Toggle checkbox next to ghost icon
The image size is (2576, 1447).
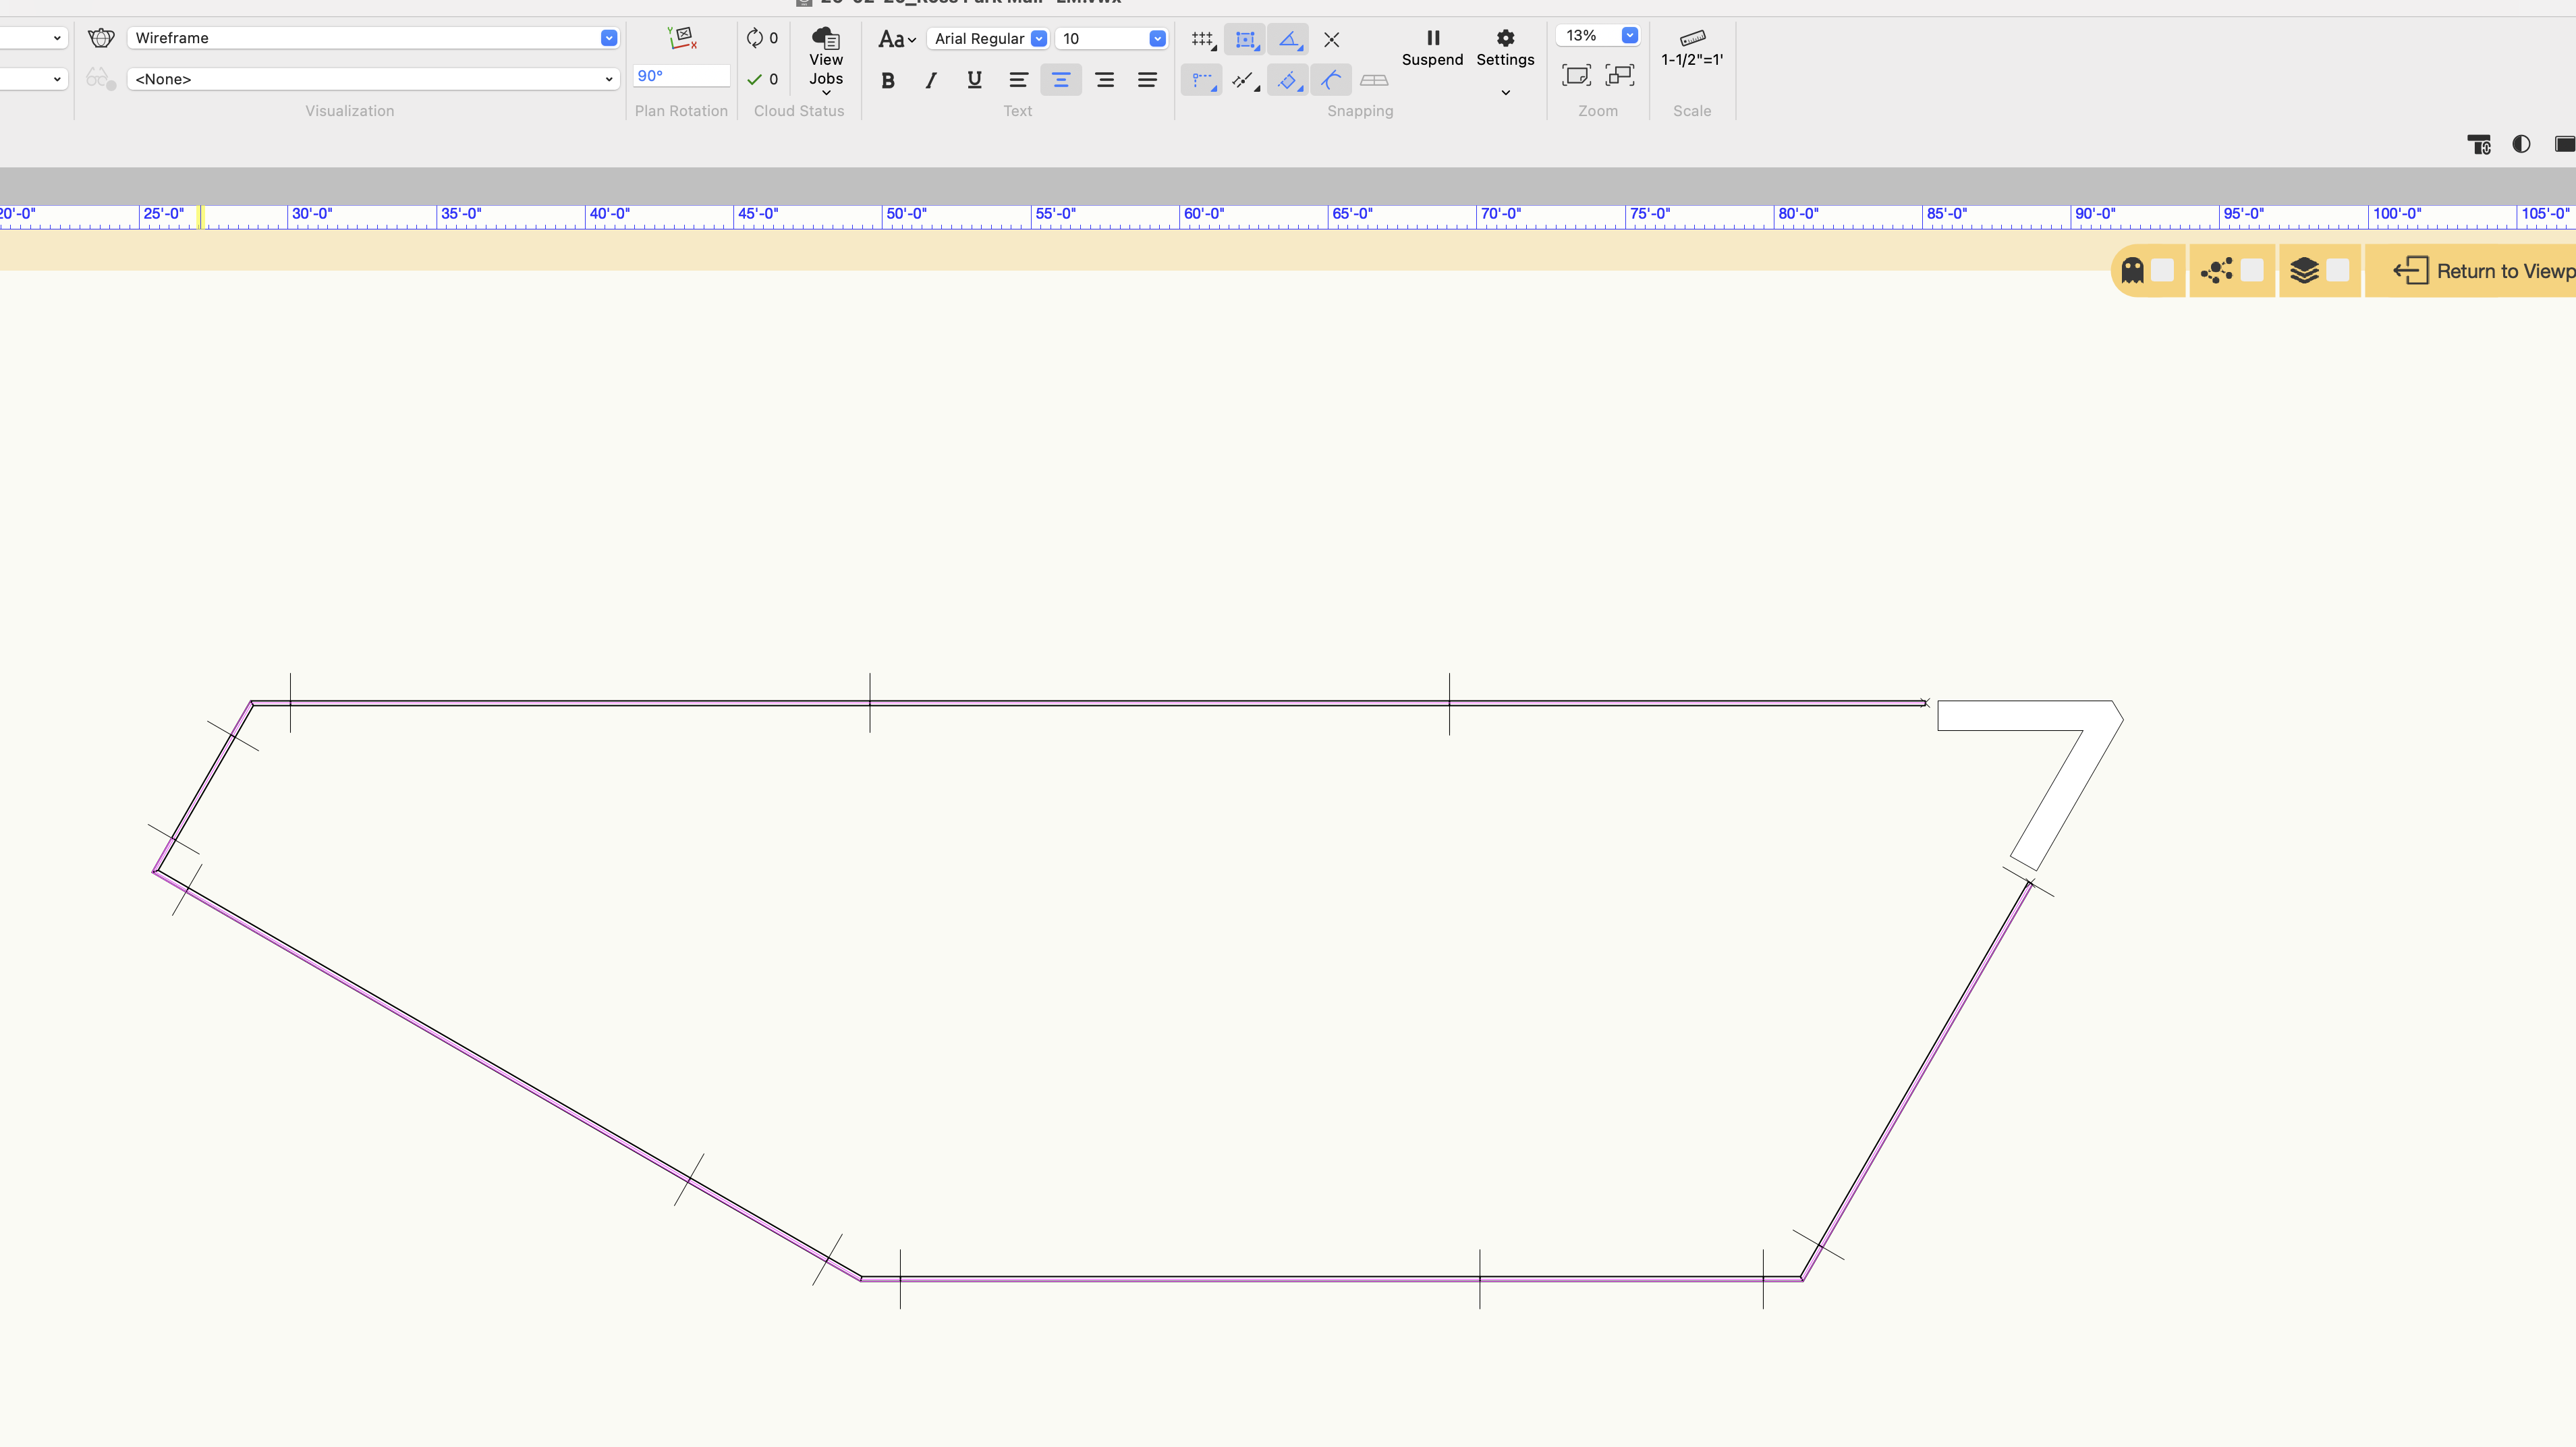[x=2162, y=270]
